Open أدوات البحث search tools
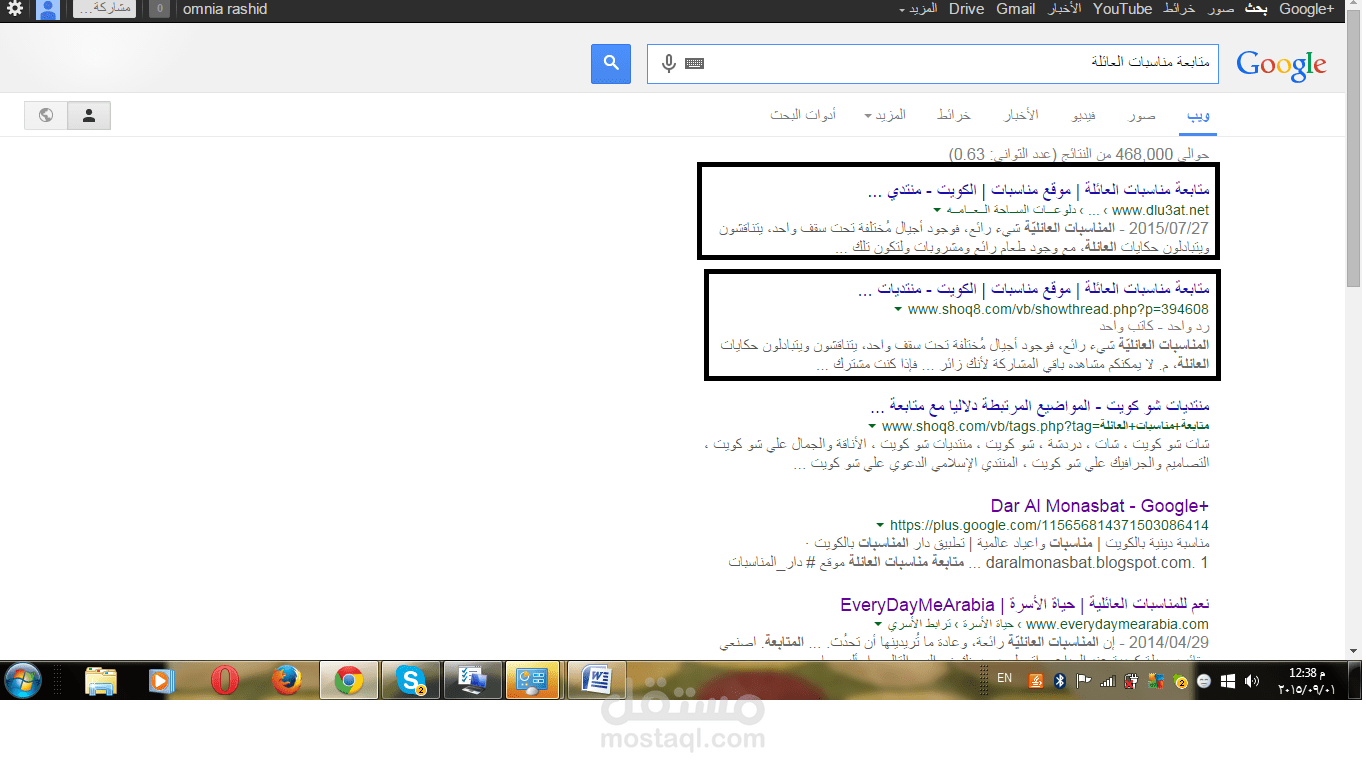 coord(803,115)
